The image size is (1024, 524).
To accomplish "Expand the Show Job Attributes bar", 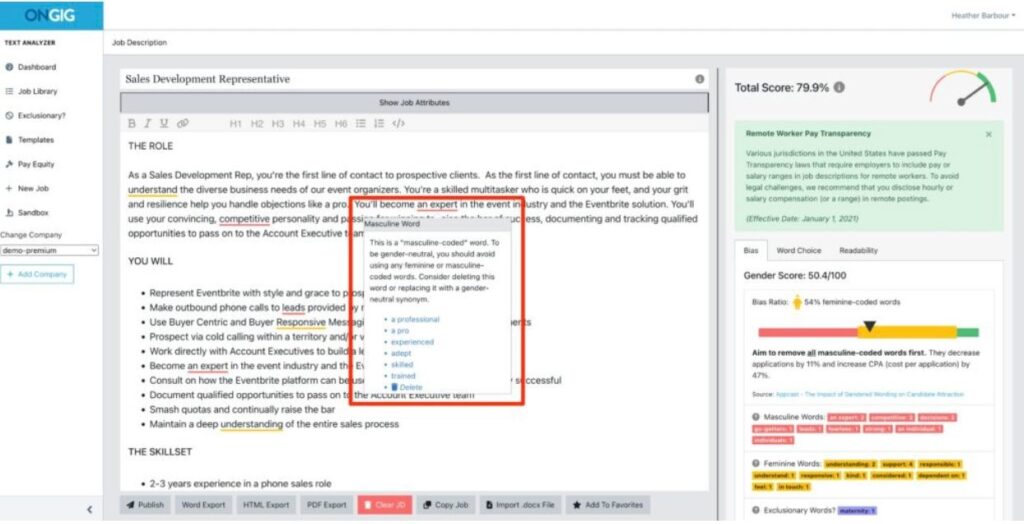I will pos(414,103).
